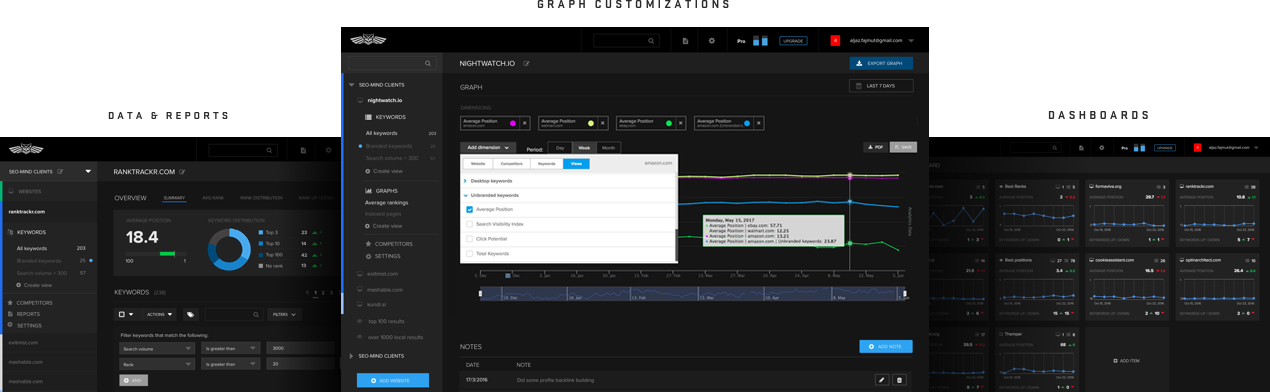
Task: Uncheck the Average Position checkbox
Action: pyautogui.click(x=470, y=209)
